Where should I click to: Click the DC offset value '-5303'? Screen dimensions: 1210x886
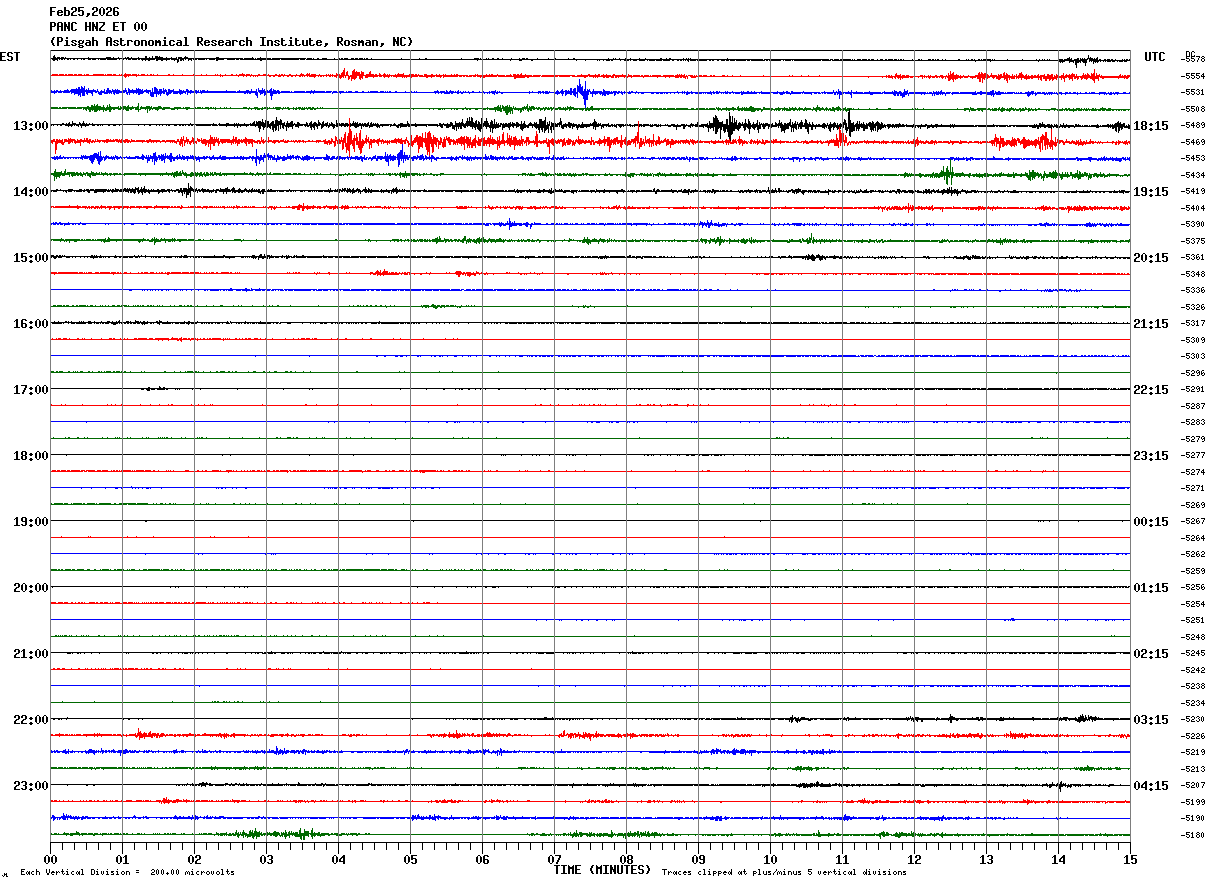(x=1193, y=357)
